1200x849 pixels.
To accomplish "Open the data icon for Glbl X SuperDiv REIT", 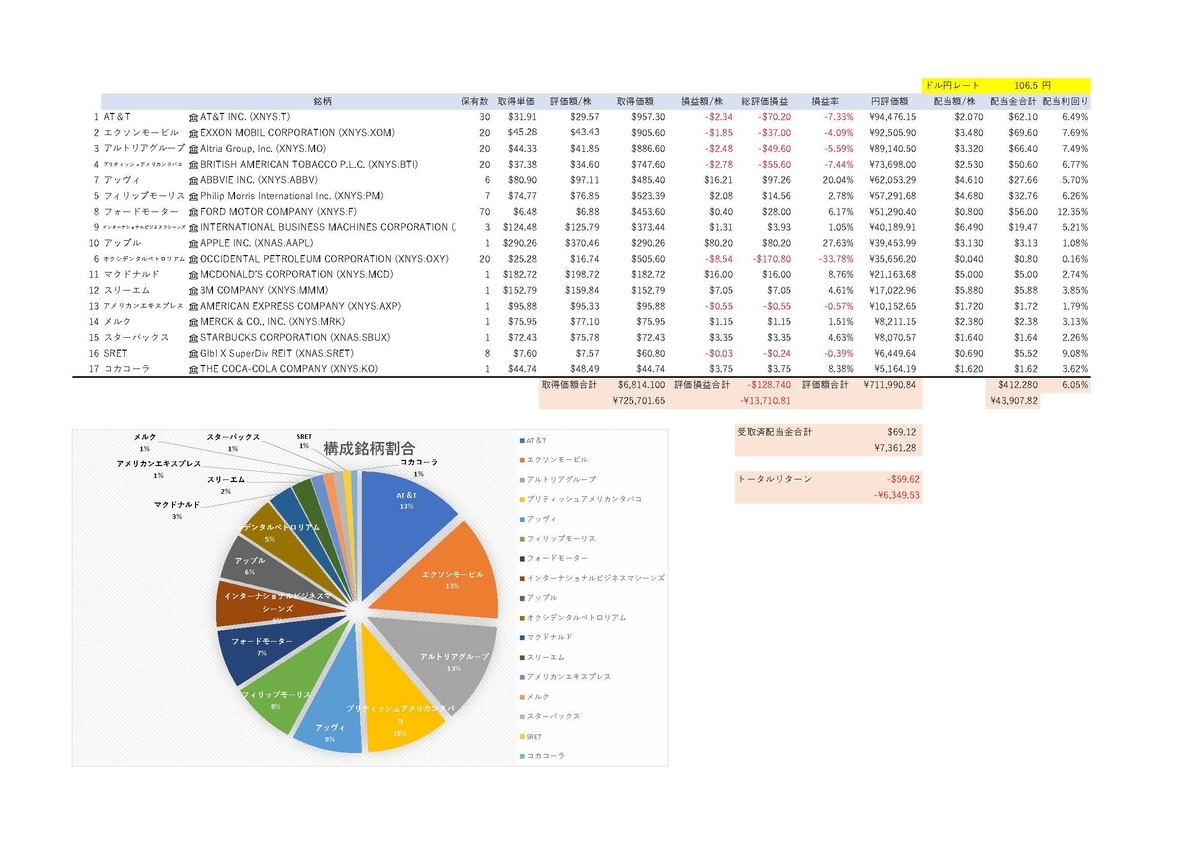I will click(193, 353).
